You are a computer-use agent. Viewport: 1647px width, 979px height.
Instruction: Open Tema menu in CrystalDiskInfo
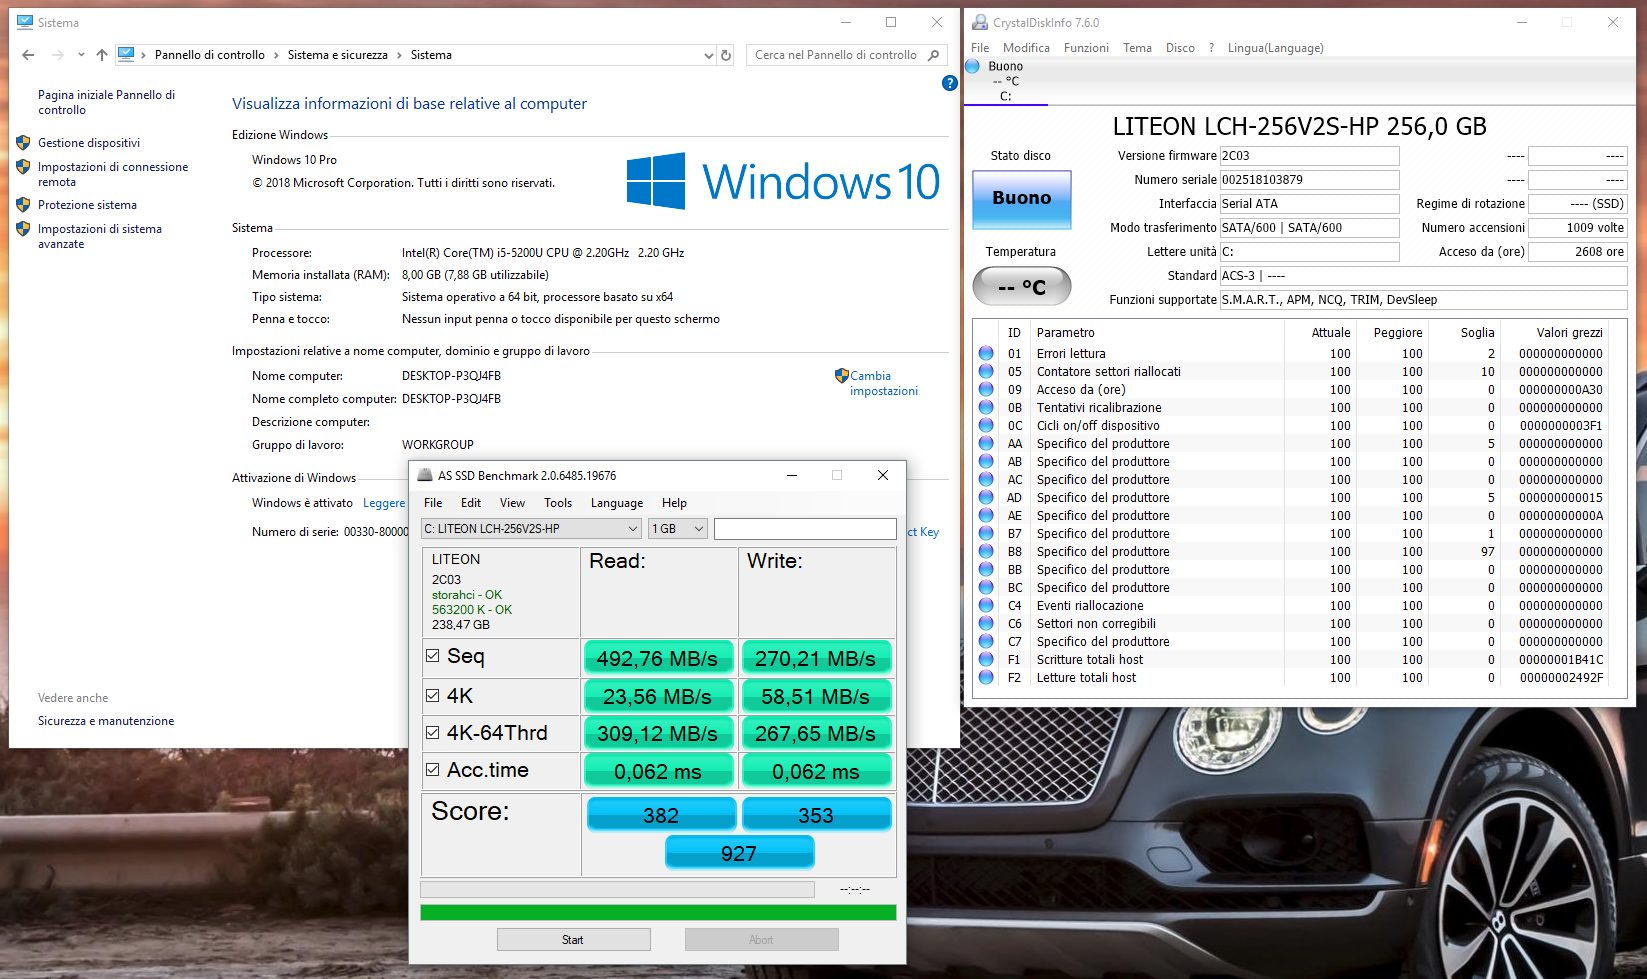pos(1137,48)
